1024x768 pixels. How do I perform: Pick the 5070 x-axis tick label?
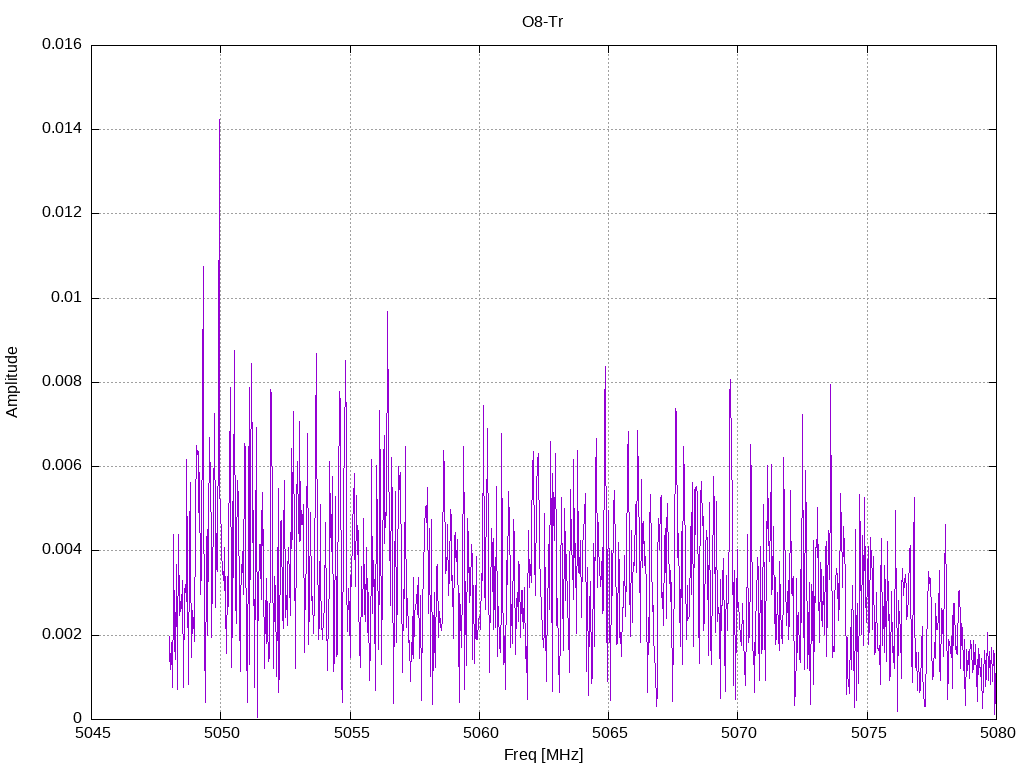click(x=738, y=734)
